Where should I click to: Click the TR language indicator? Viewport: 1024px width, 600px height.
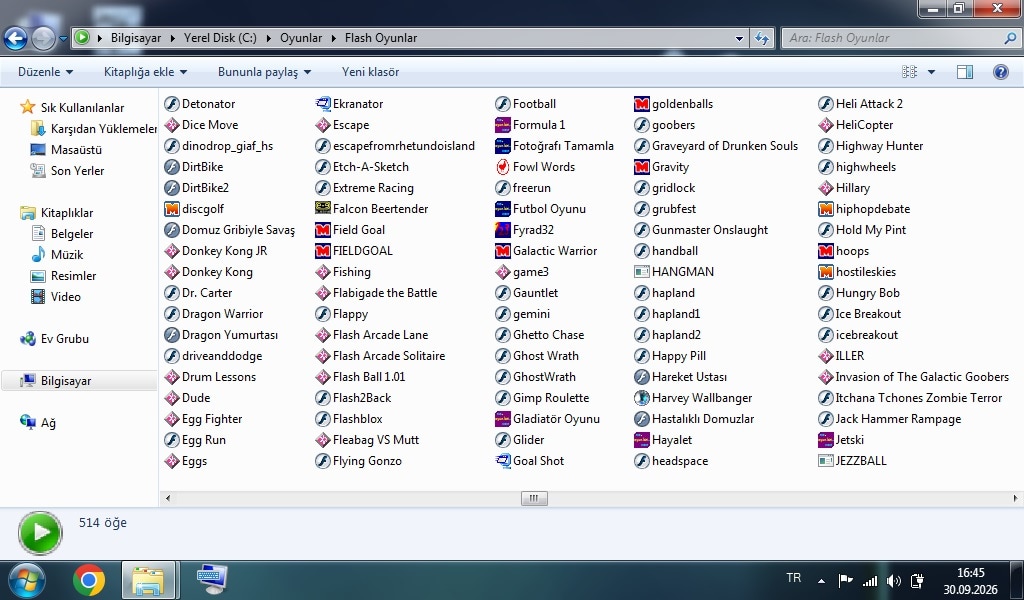tap(793, 578)
